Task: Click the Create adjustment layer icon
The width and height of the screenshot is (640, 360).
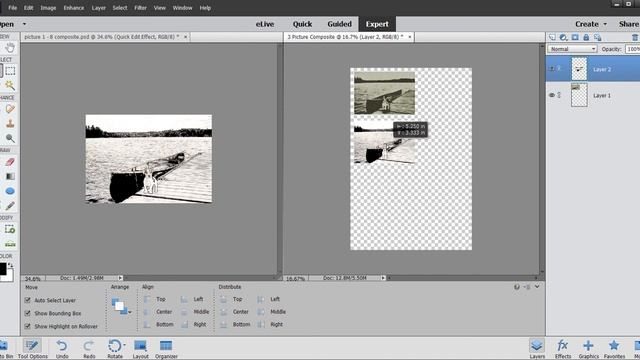Action: click(x=563, y=37)
